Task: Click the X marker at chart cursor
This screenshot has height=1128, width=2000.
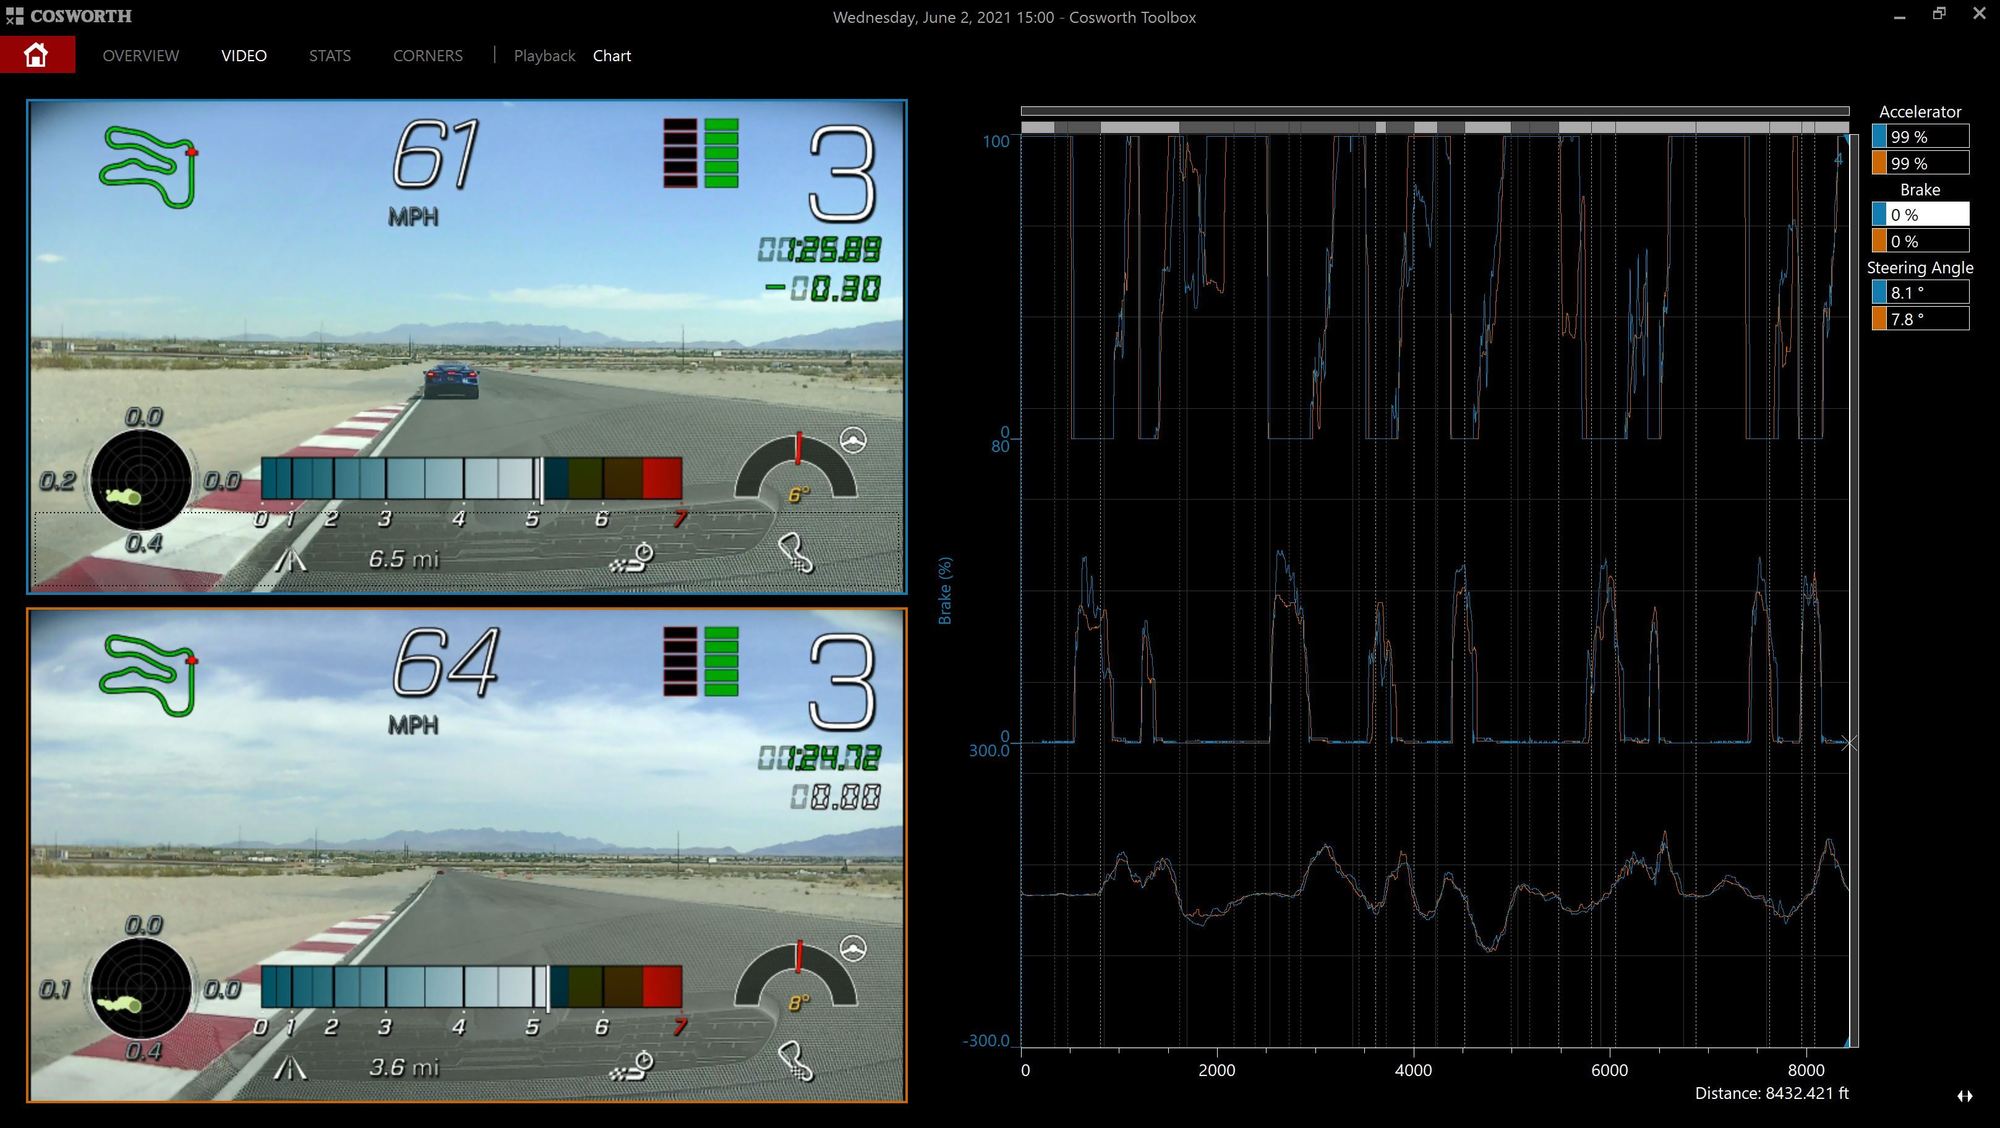Action: pyautogui.click(x=1849, y=743)
